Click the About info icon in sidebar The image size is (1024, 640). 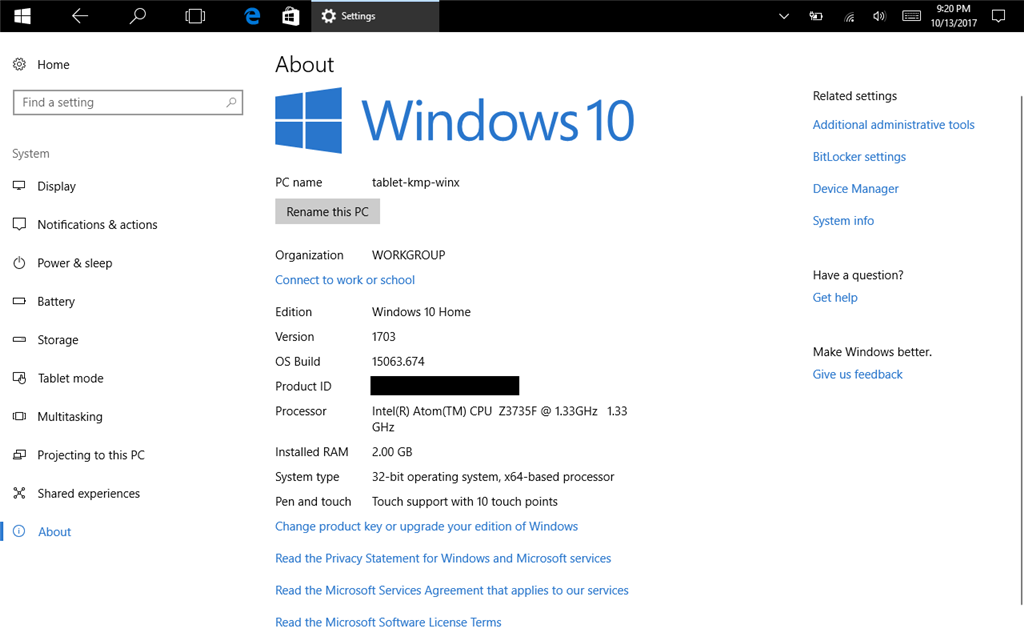20,531
